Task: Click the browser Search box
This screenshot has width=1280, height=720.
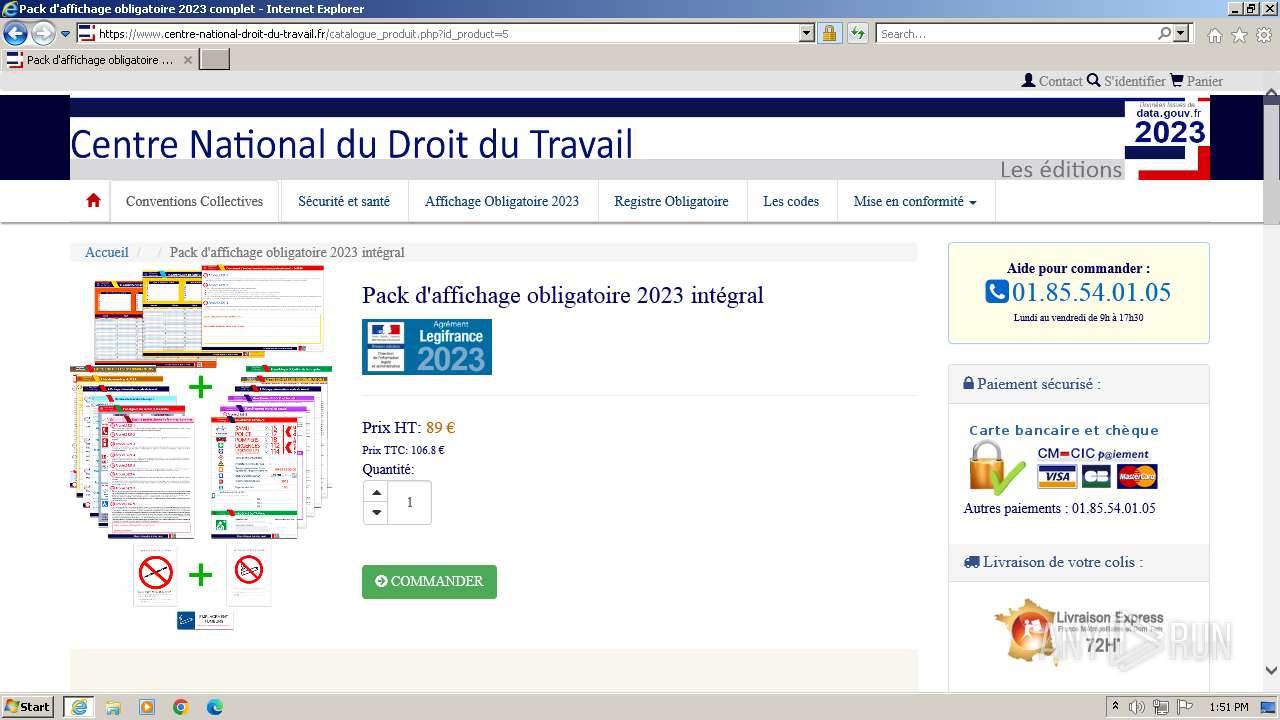Action: [x=1017, y=33]
